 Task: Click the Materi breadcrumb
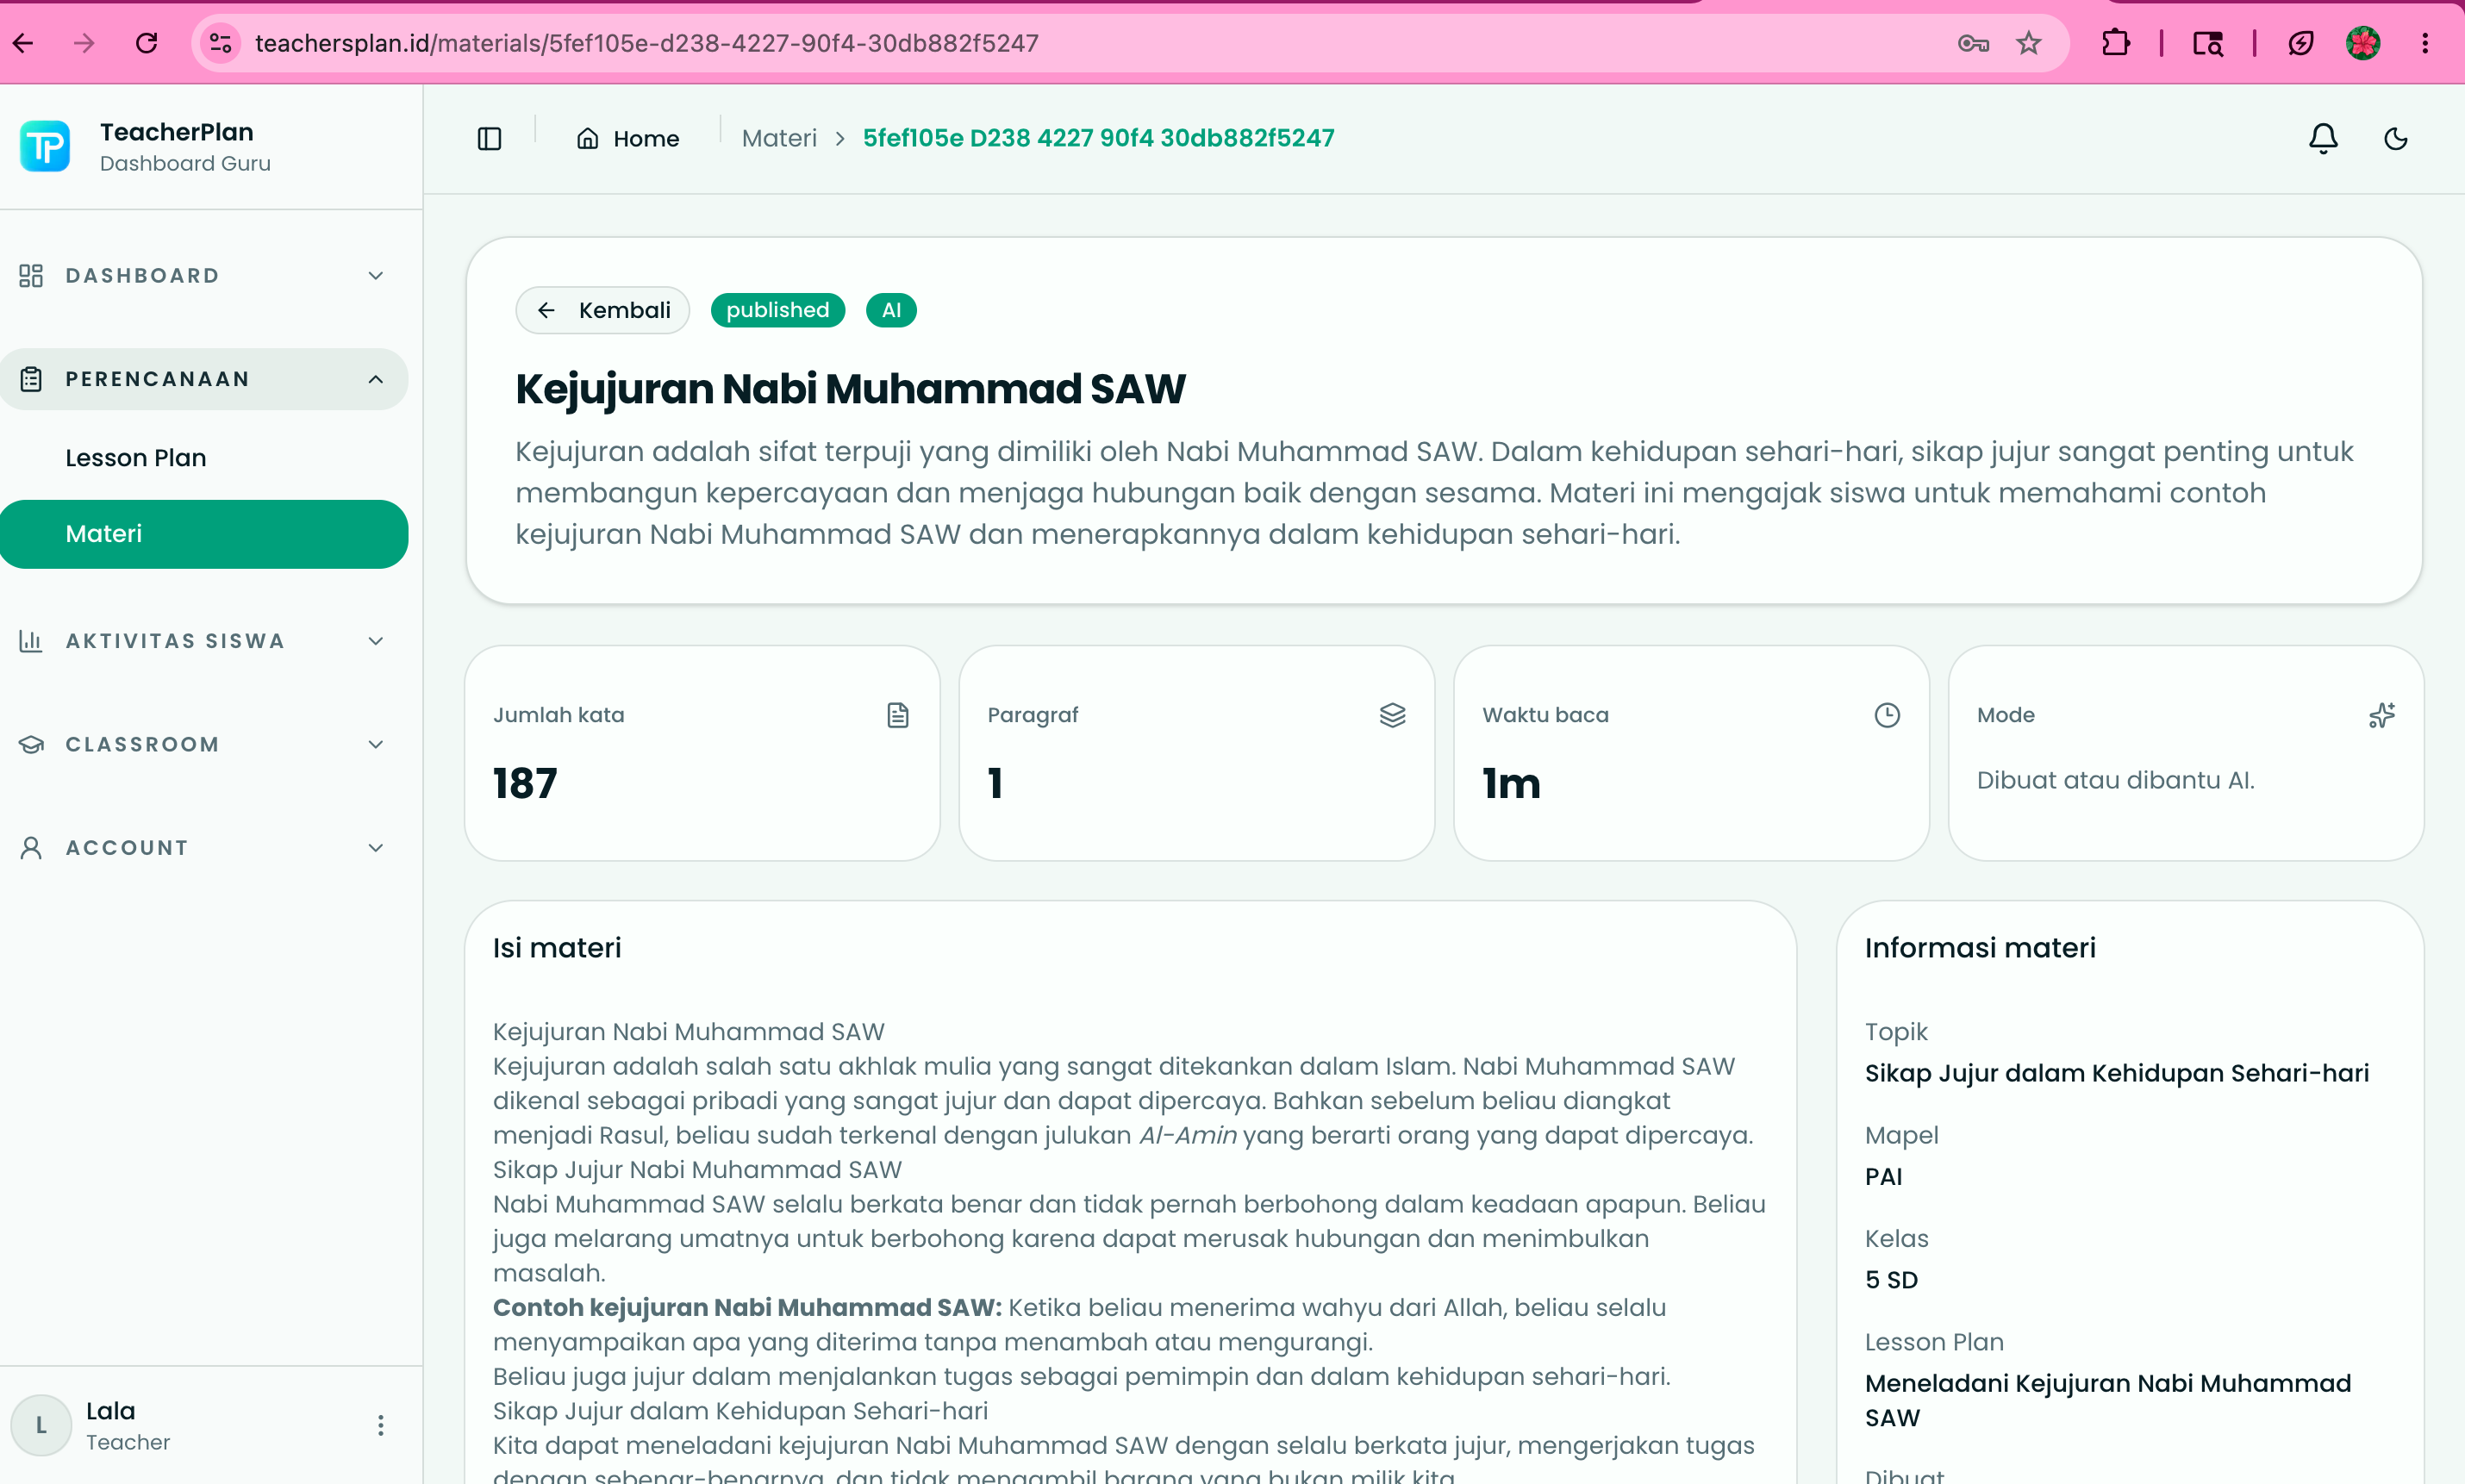pos(779,138)
